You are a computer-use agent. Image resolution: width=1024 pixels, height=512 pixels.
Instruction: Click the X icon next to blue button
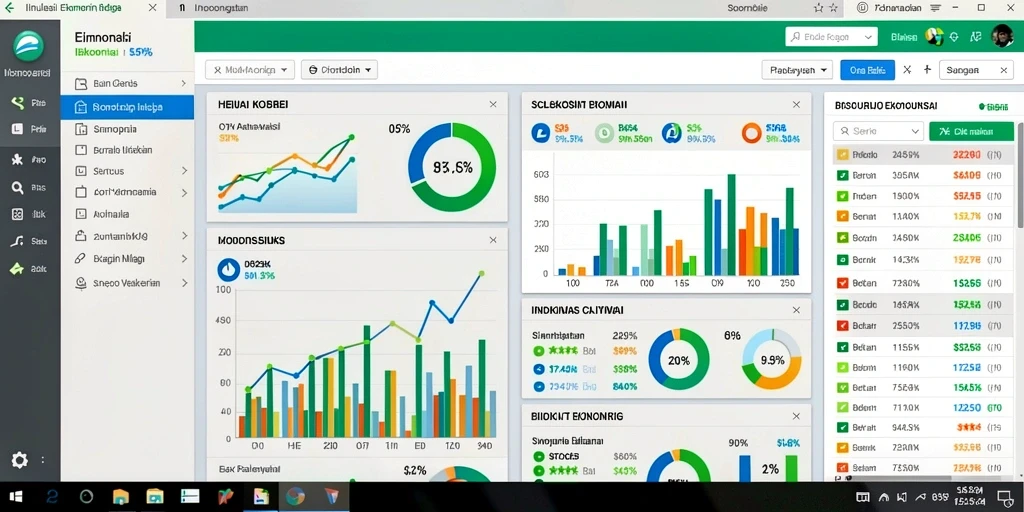(x=907, y=69)
